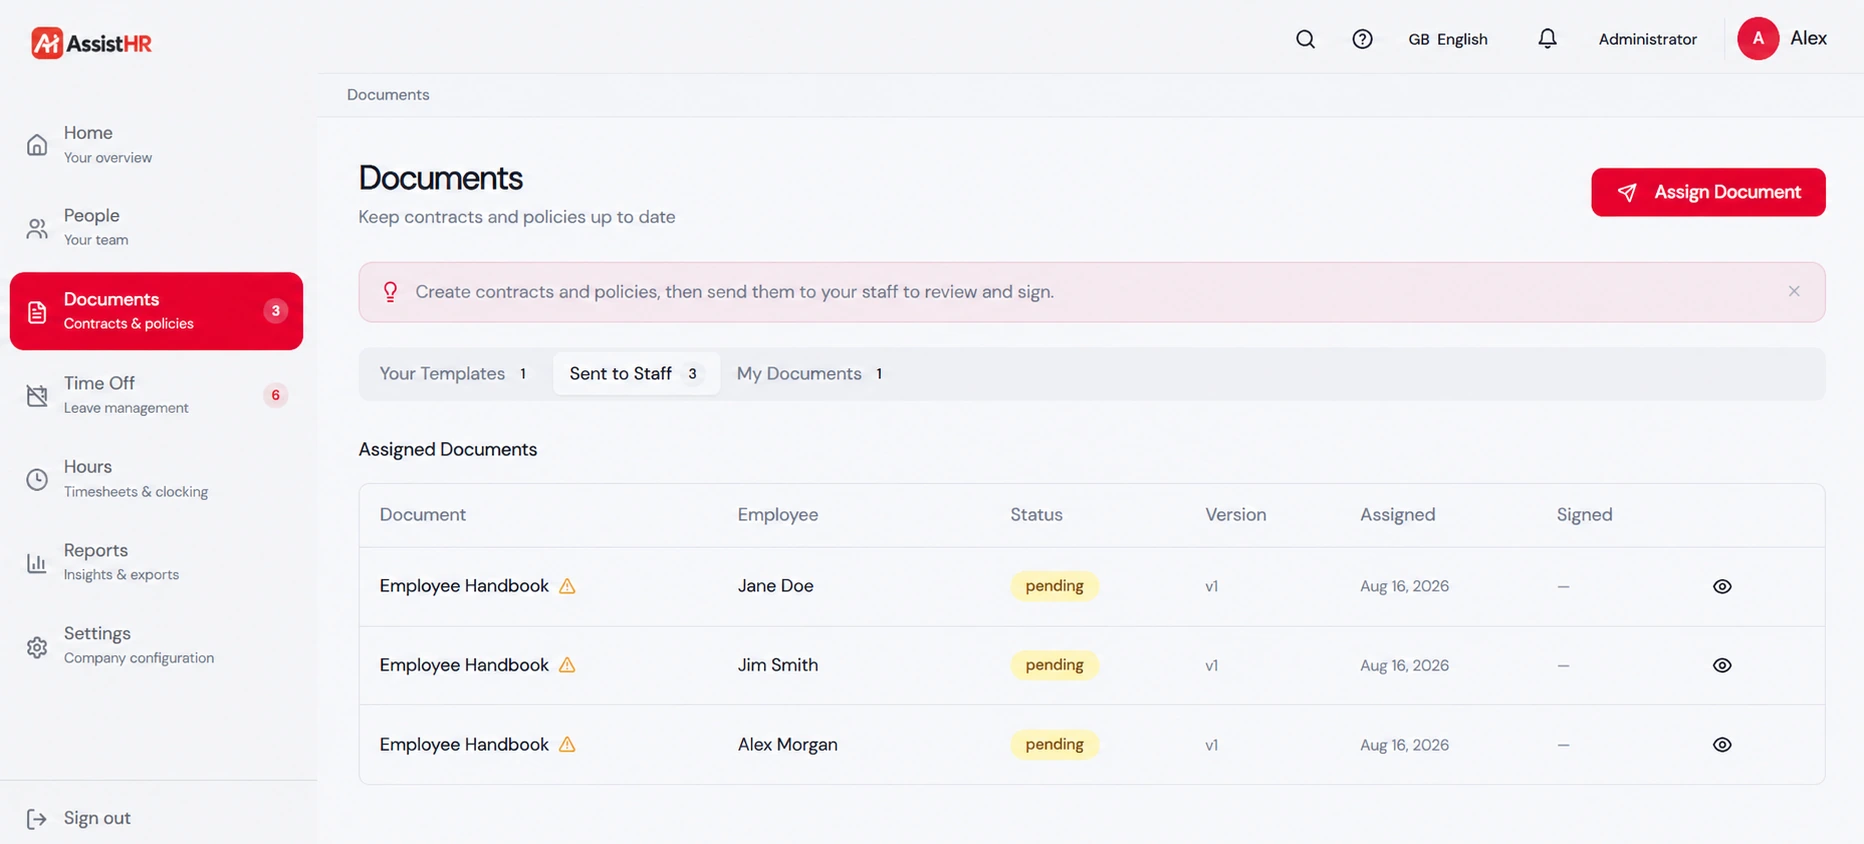Open Time Off leave management

[156, 395]
